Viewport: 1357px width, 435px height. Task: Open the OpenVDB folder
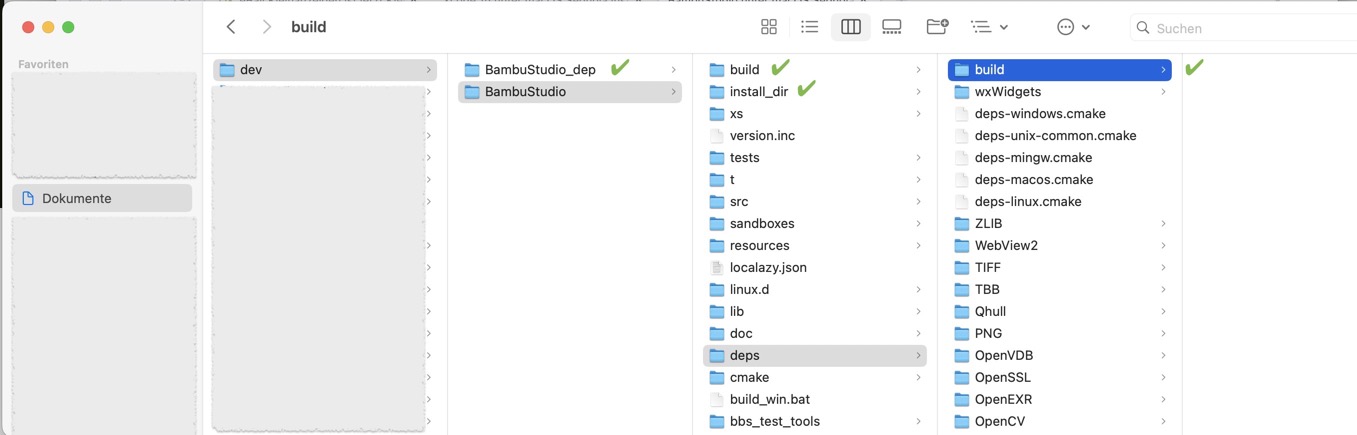[x=1060, y=356]
